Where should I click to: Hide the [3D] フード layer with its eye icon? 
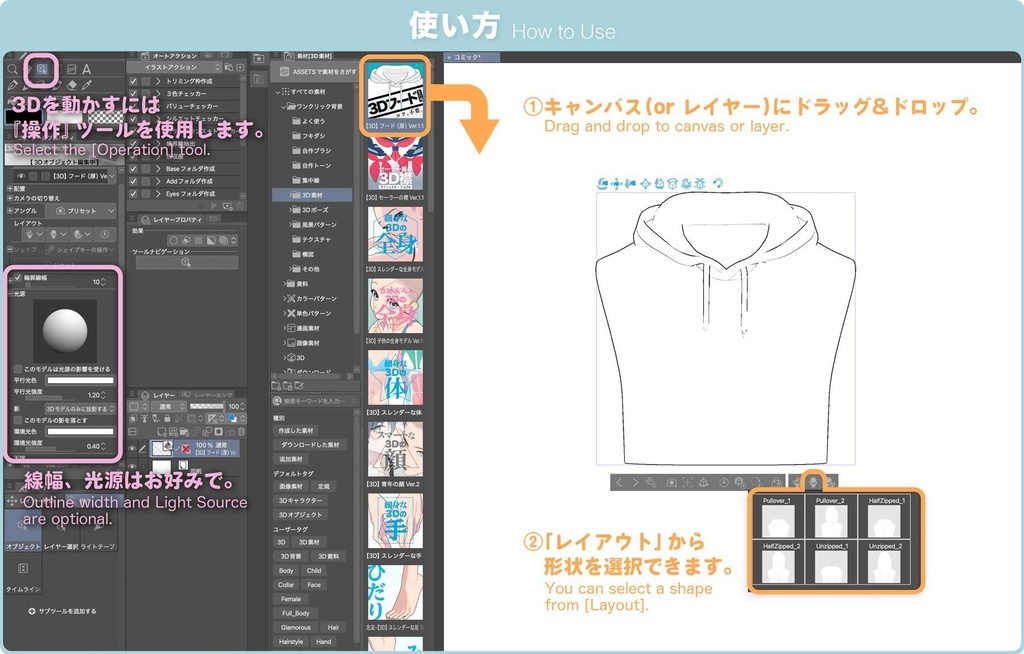coord(131,448)
